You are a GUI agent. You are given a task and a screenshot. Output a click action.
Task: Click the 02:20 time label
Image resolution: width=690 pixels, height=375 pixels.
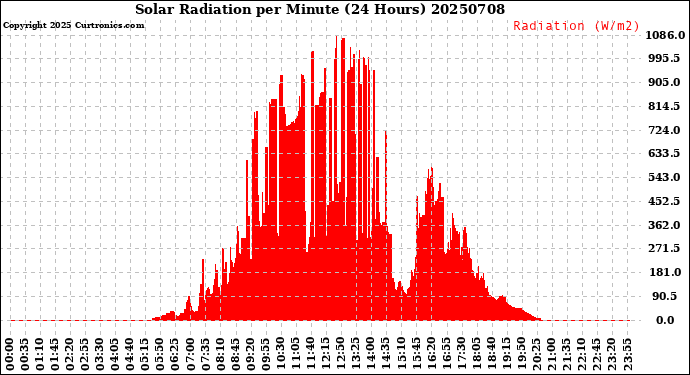click(x=70, y=355)
